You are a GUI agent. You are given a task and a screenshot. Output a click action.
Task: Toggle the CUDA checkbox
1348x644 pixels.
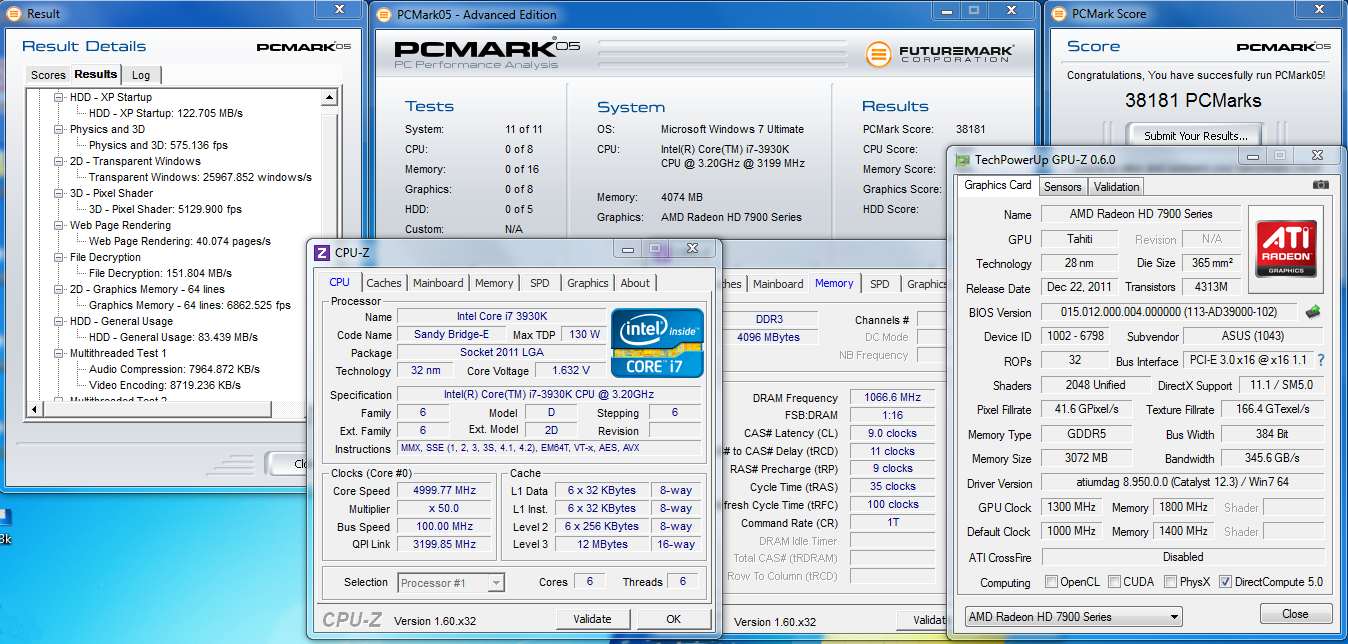(1113, 582)
